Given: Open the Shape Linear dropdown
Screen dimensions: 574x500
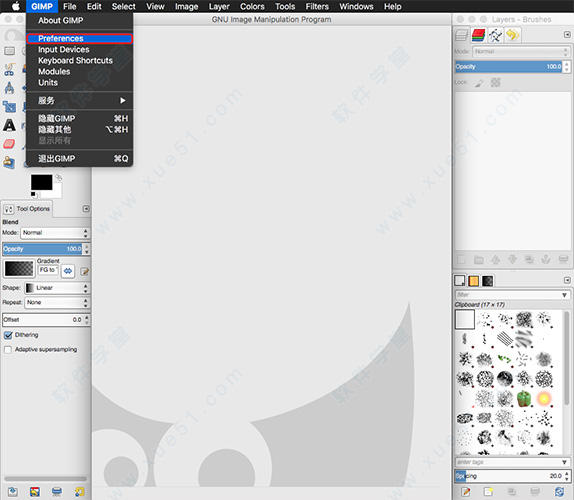Looking at the screenshot, I should pyautogui.click(x=57, y=288).
